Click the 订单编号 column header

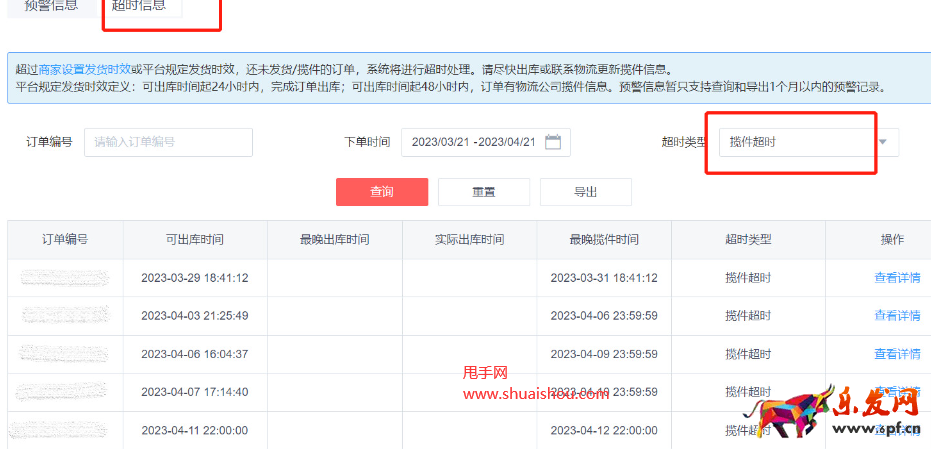pos(65,240)
